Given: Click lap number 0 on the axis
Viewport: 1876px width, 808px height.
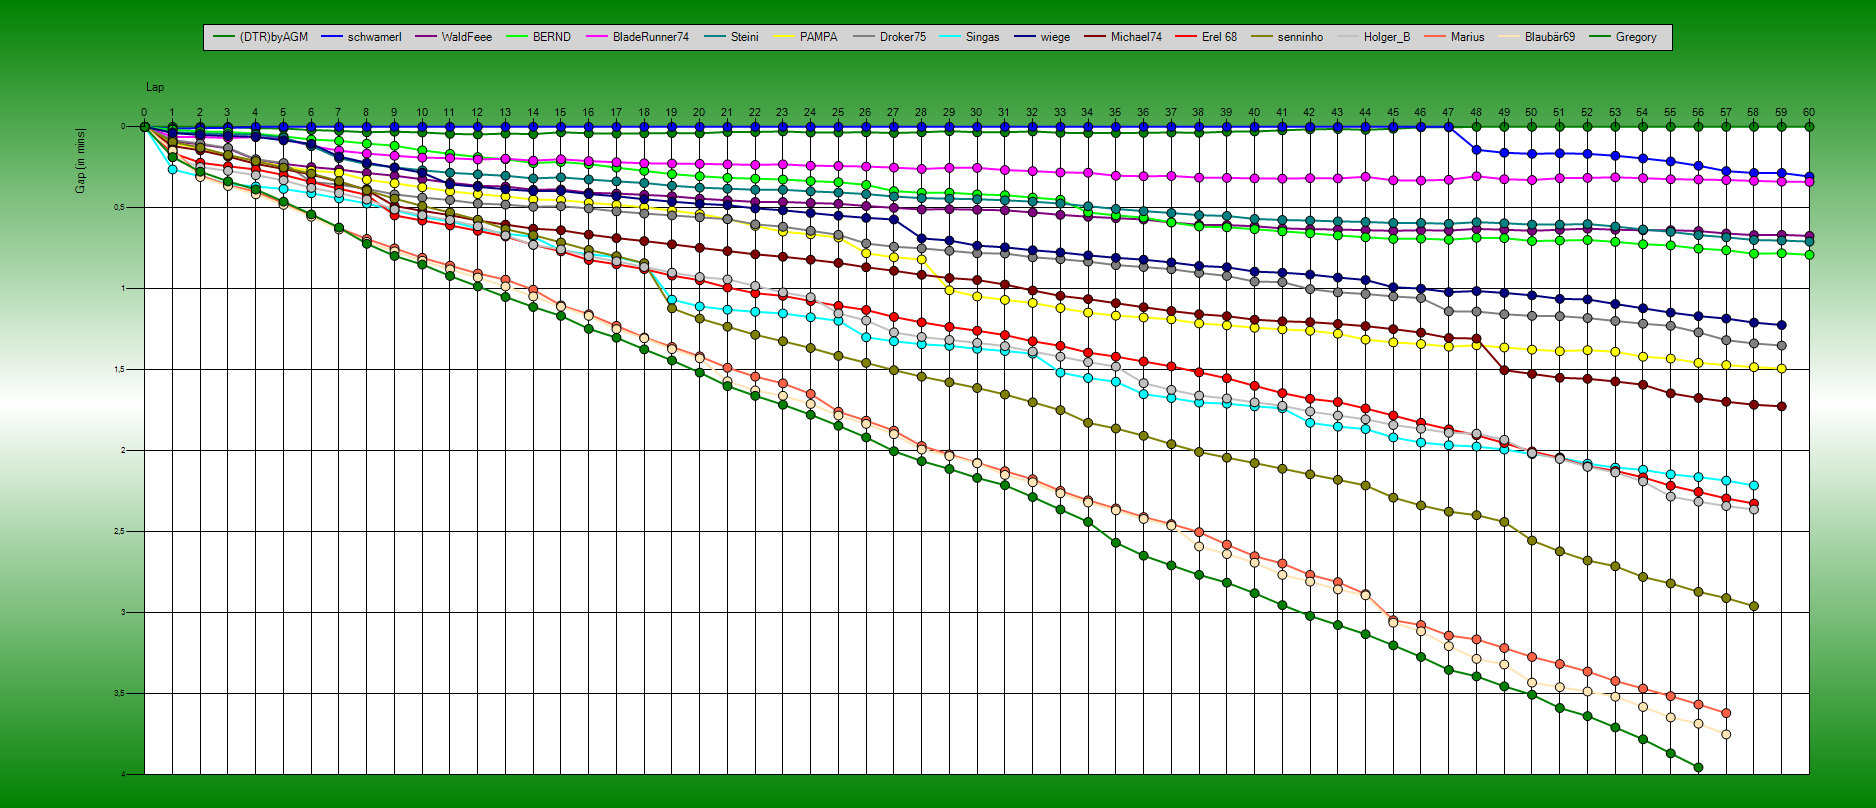Looking at the screenshot, I should pos(144,113).
